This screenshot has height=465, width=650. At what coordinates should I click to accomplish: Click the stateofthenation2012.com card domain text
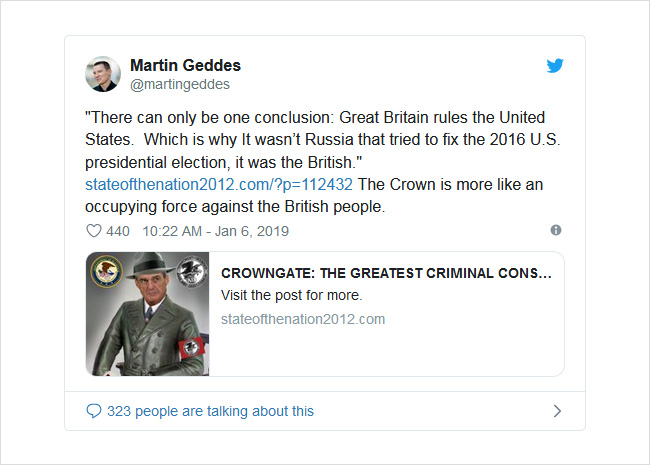303,319
